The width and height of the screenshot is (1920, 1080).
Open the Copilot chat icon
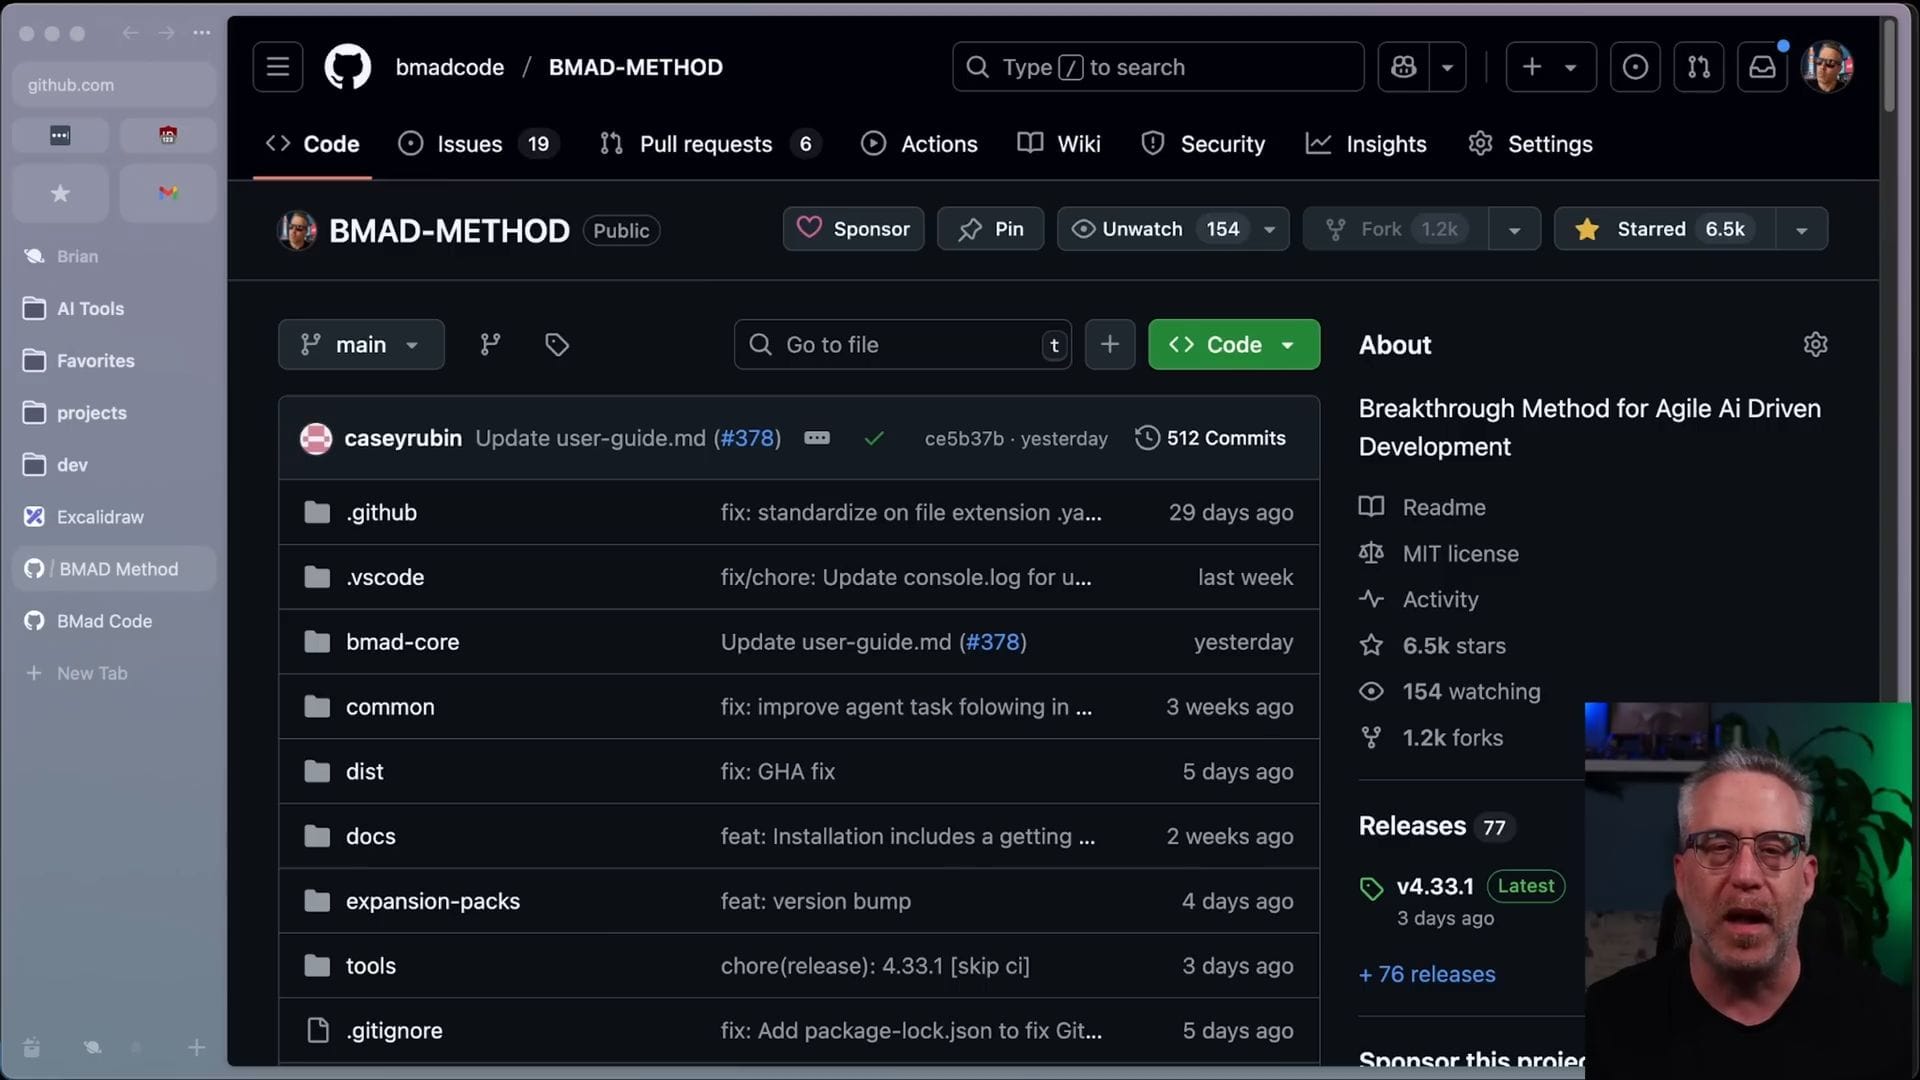point(1403,67)
